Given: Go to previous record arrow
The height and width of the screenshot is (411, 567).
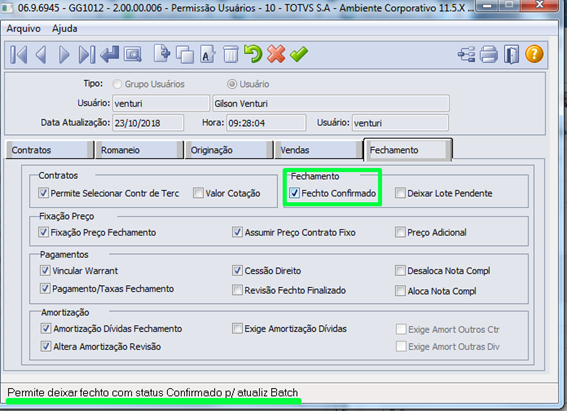Looking at the screenshot, I should [x=41, y=55].
